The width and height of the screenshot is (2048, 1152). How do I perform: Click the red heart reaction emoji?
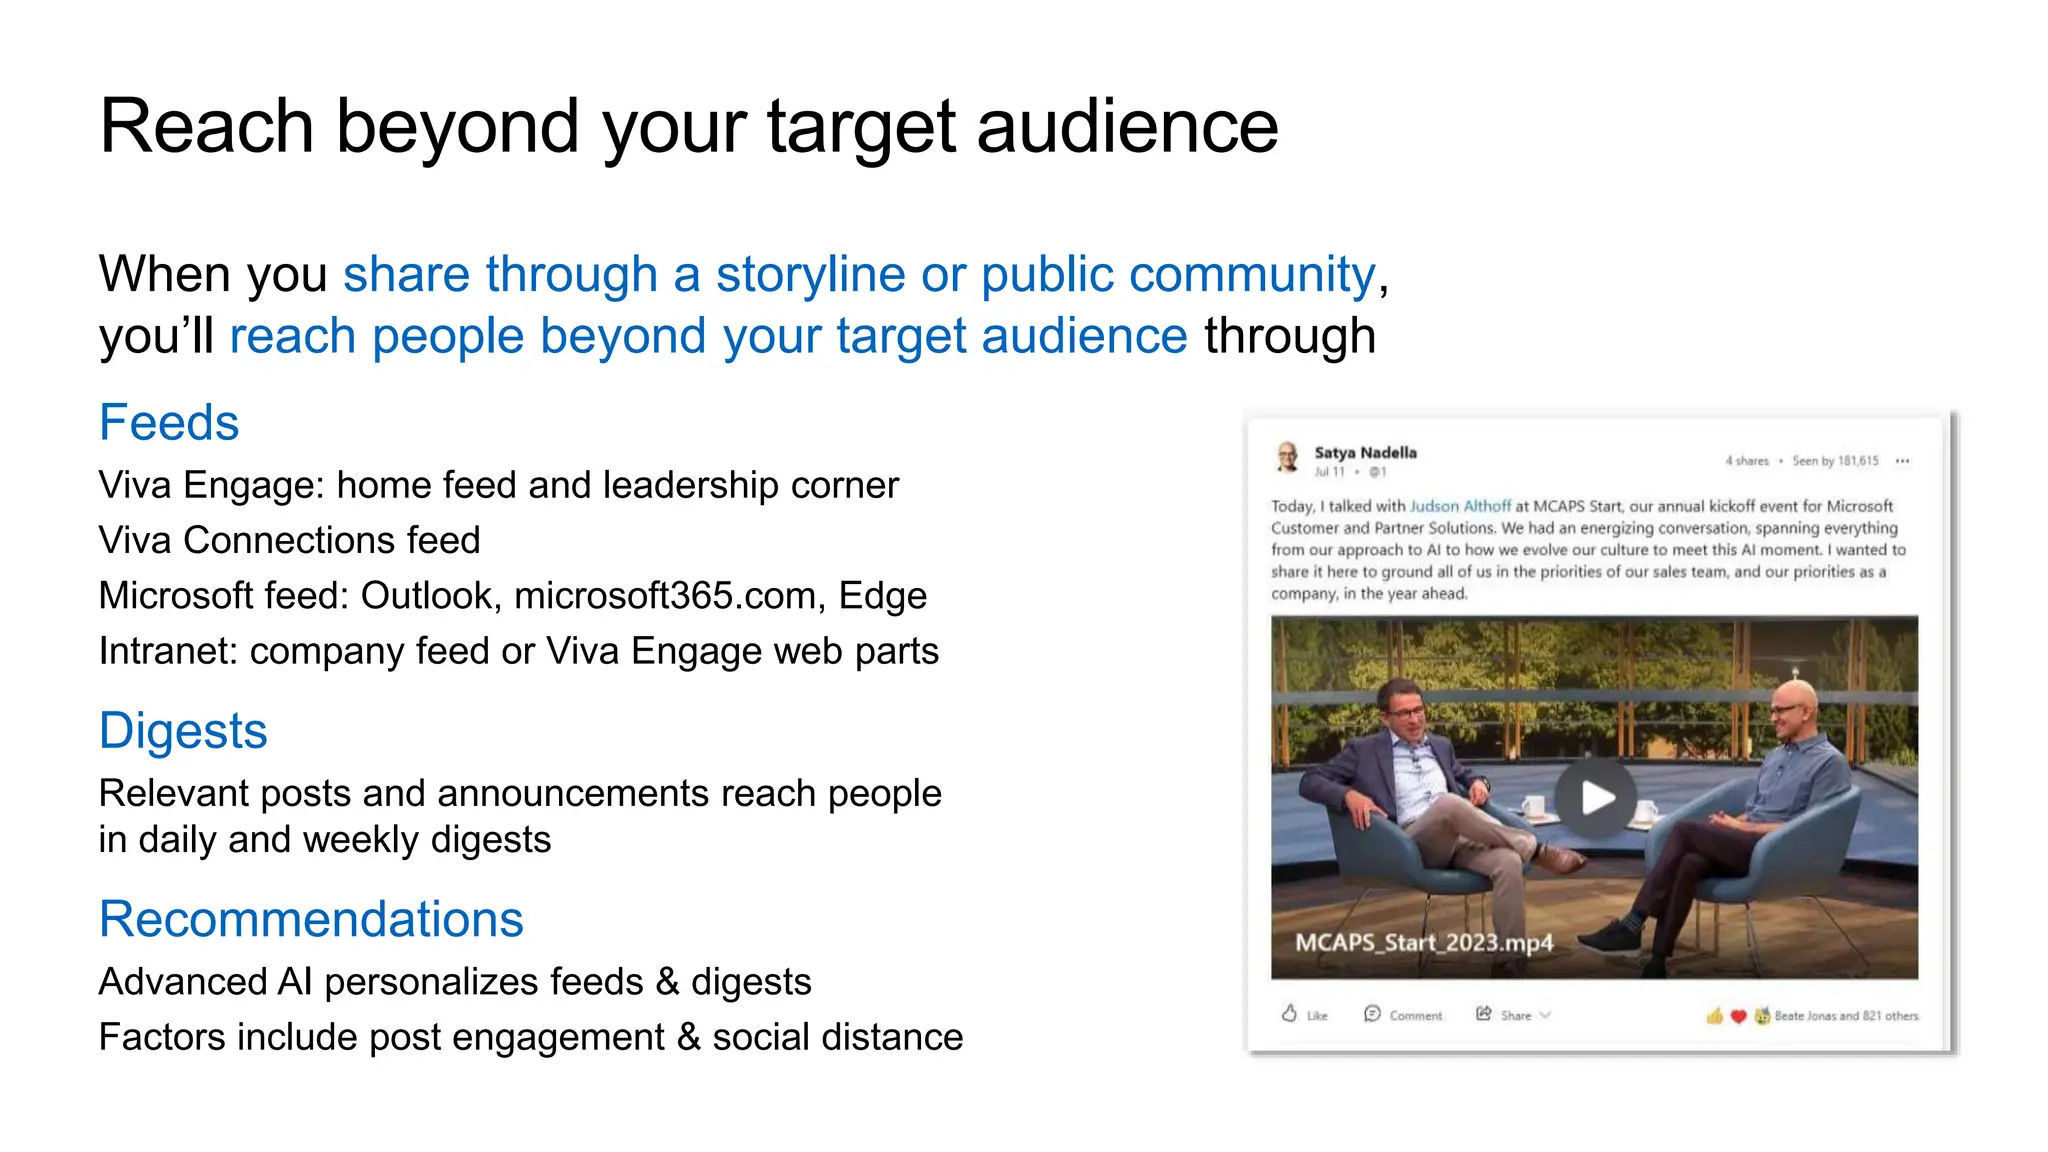1738,1016
